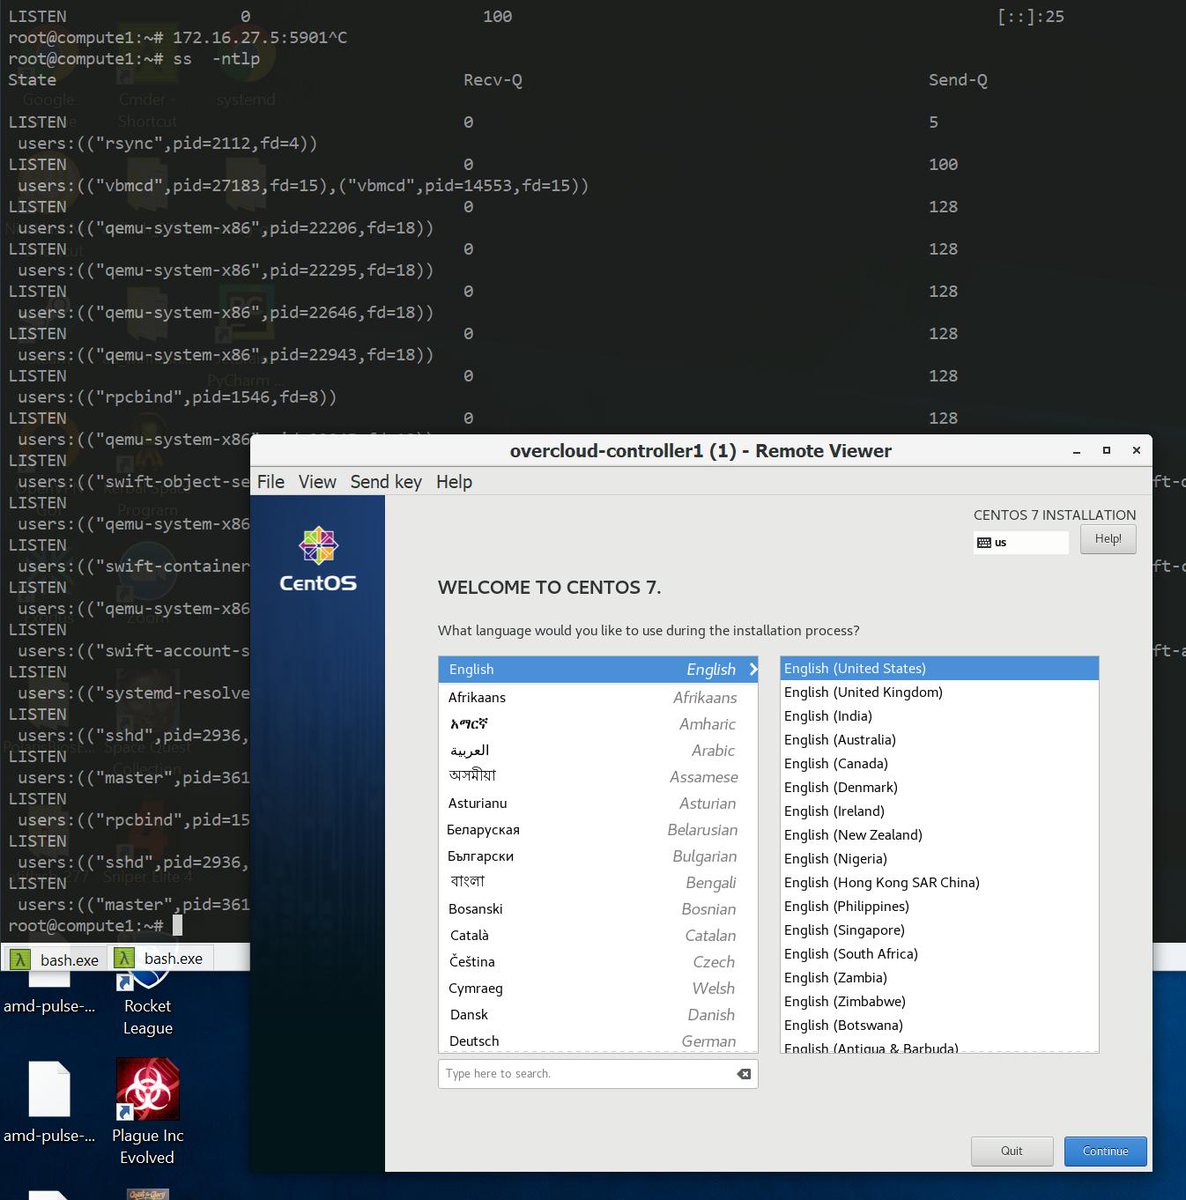Select the Bulgarian language row
Viewport: 1186px width, 1200px height.
pos(598,856)
